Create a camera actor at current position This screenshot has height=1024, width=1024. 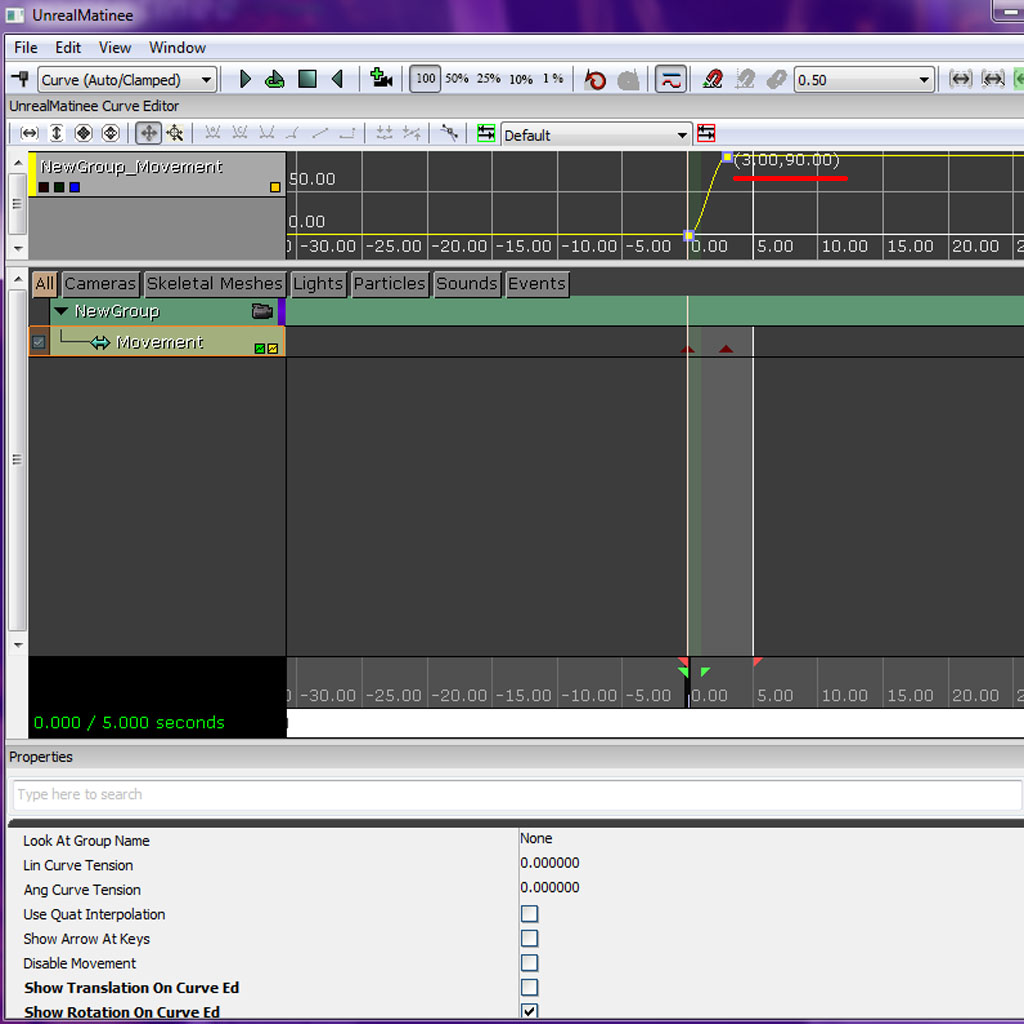(x=381, y=78)
